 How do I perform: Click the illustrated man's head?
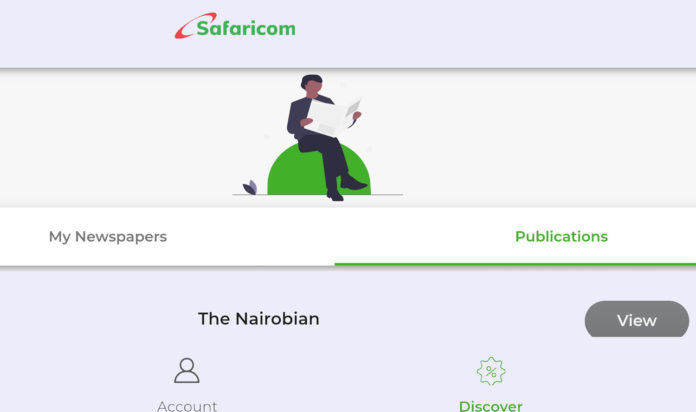tap(312, 86)
